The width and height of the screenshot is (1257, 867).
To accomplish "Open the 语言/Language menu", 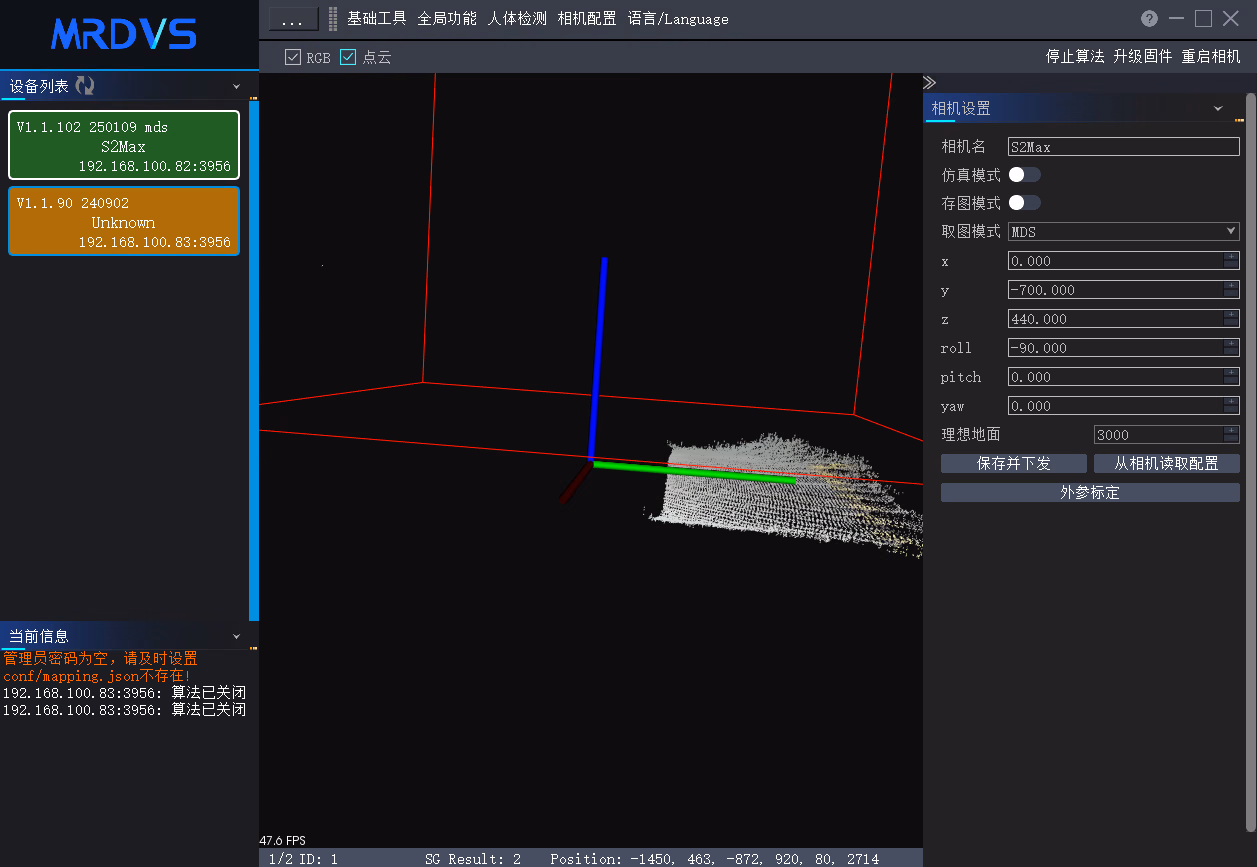I will pos(678,18).
